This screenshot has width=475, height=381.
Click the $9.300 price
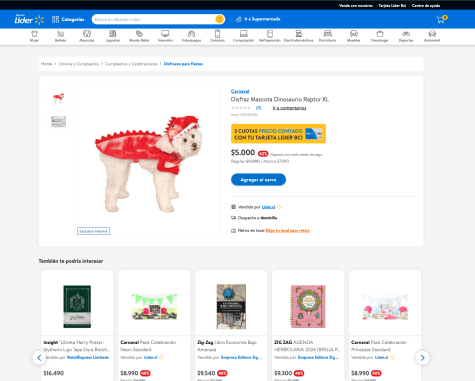point(283,373)
